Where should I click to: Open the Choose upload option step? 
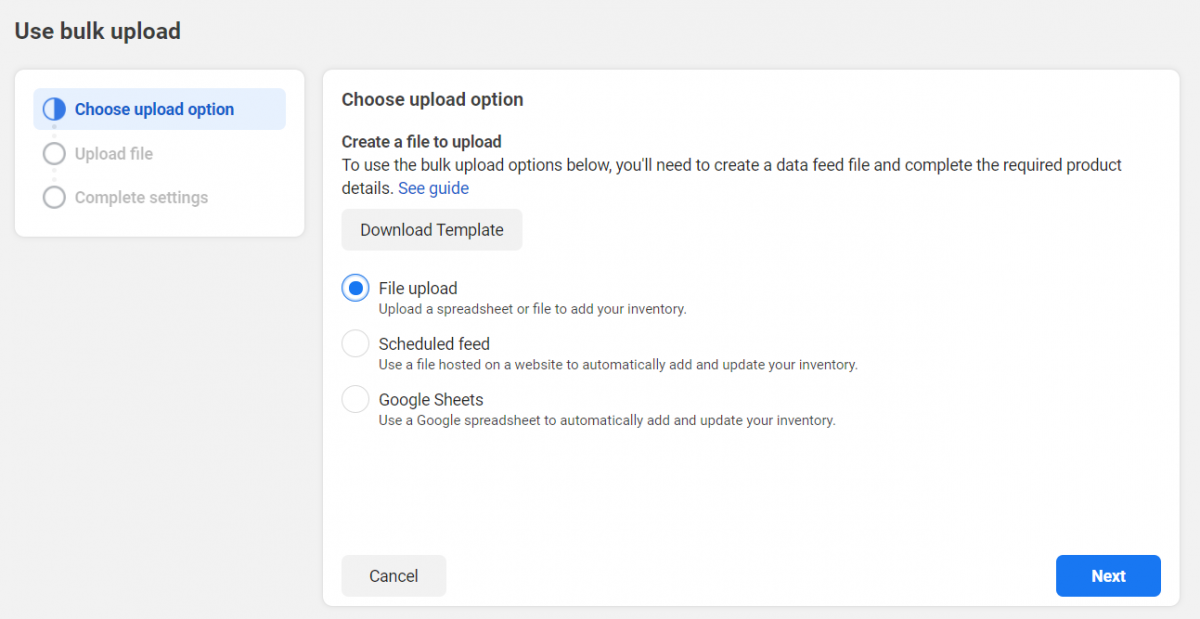pos(154,109)
